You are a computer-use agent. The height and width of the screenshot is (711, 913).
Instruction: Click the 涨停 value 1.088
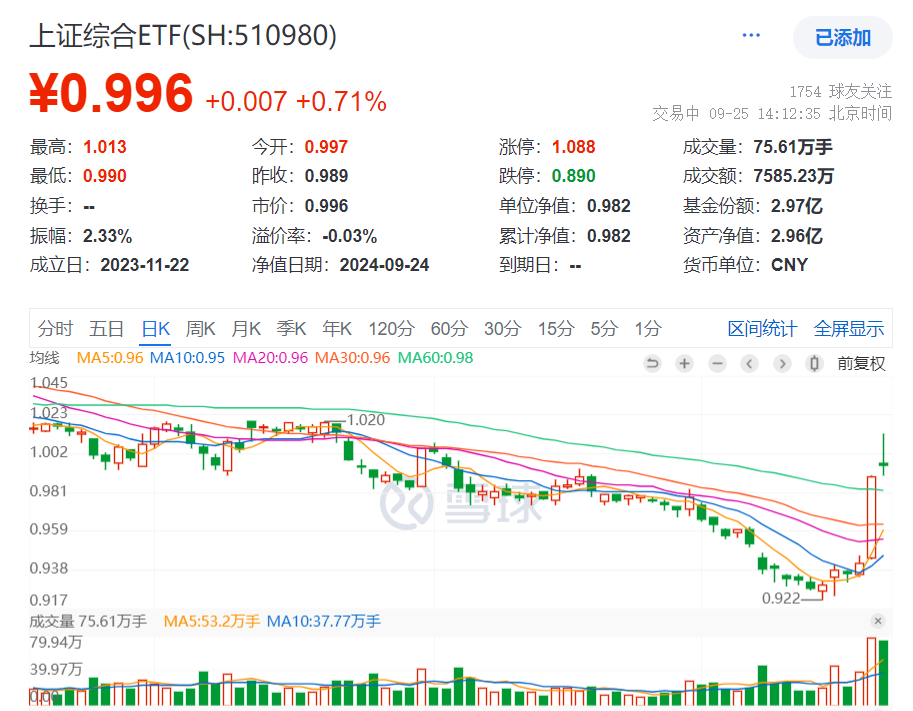574,147
